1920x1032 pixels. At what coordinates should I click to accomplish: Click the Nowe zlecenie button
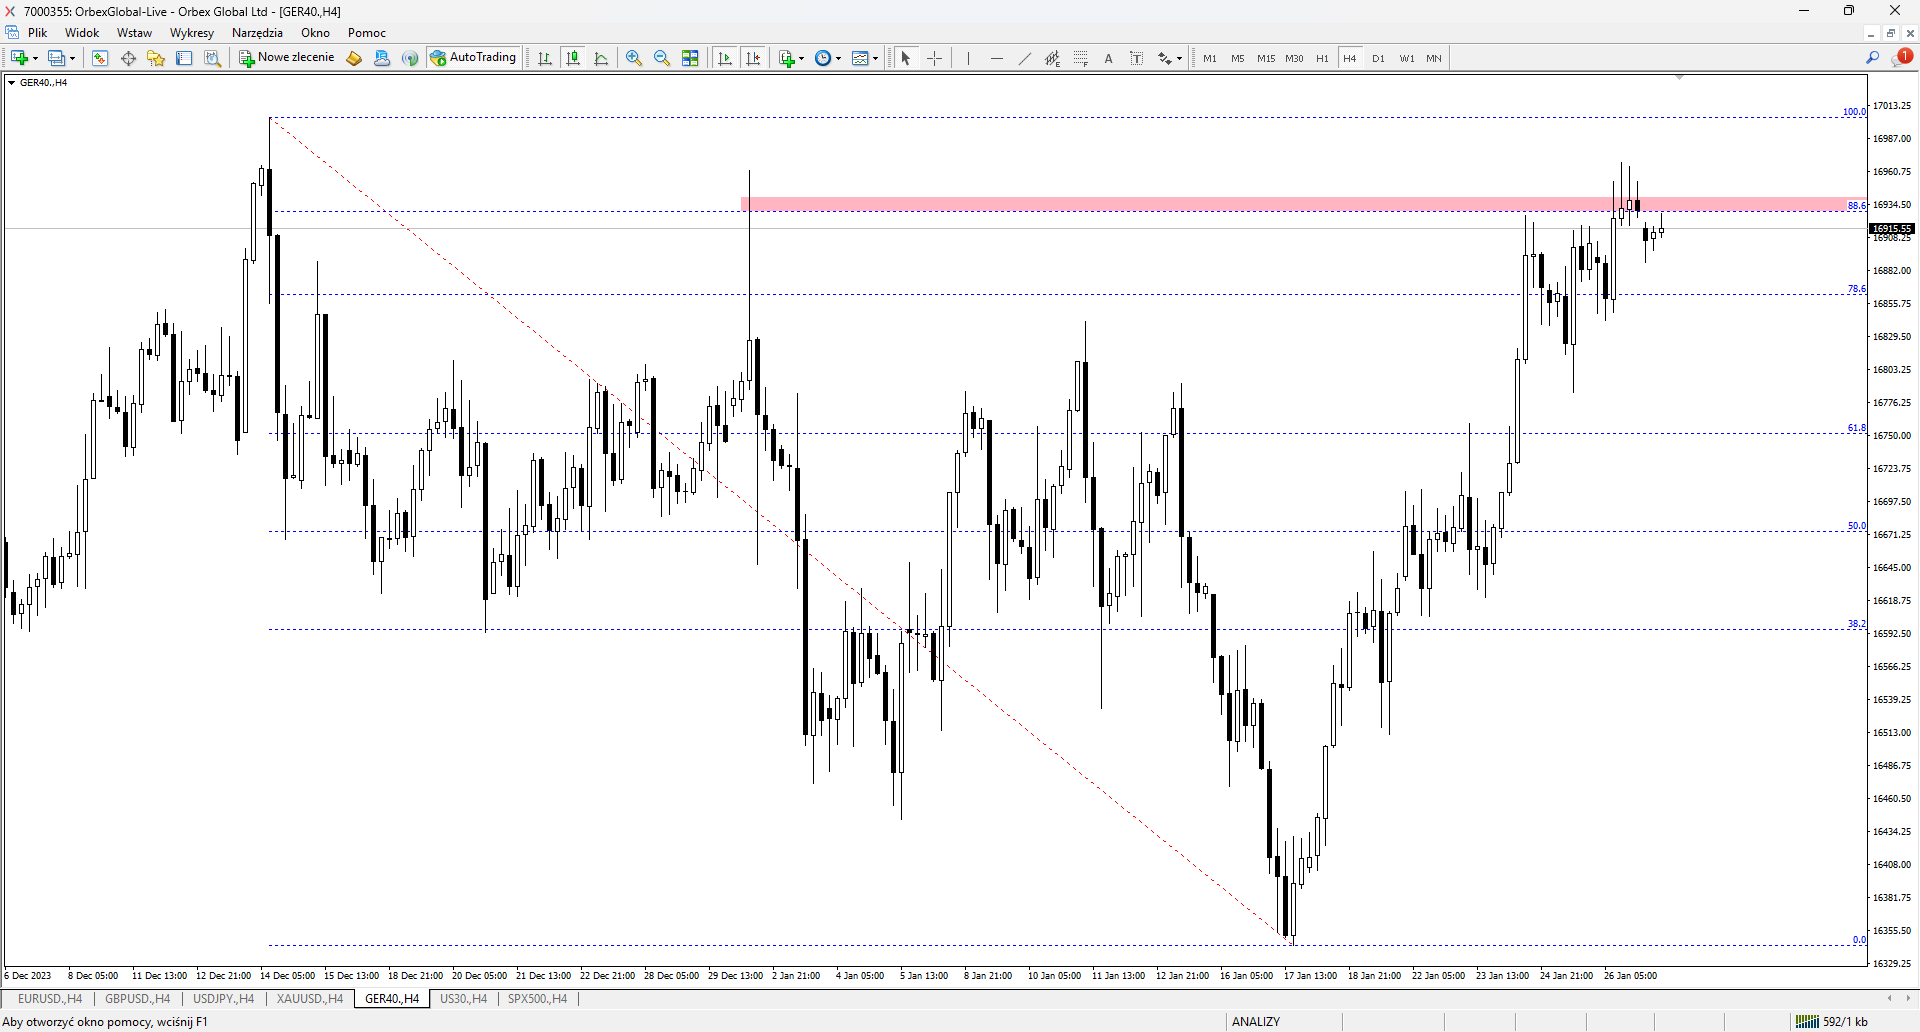(x=286, y=58)
